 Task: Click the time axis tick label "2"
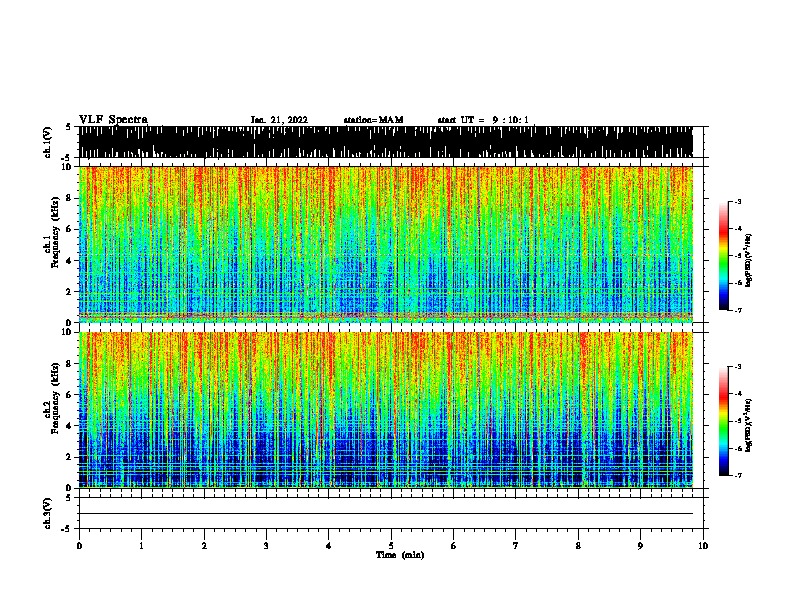pos(204,546)
